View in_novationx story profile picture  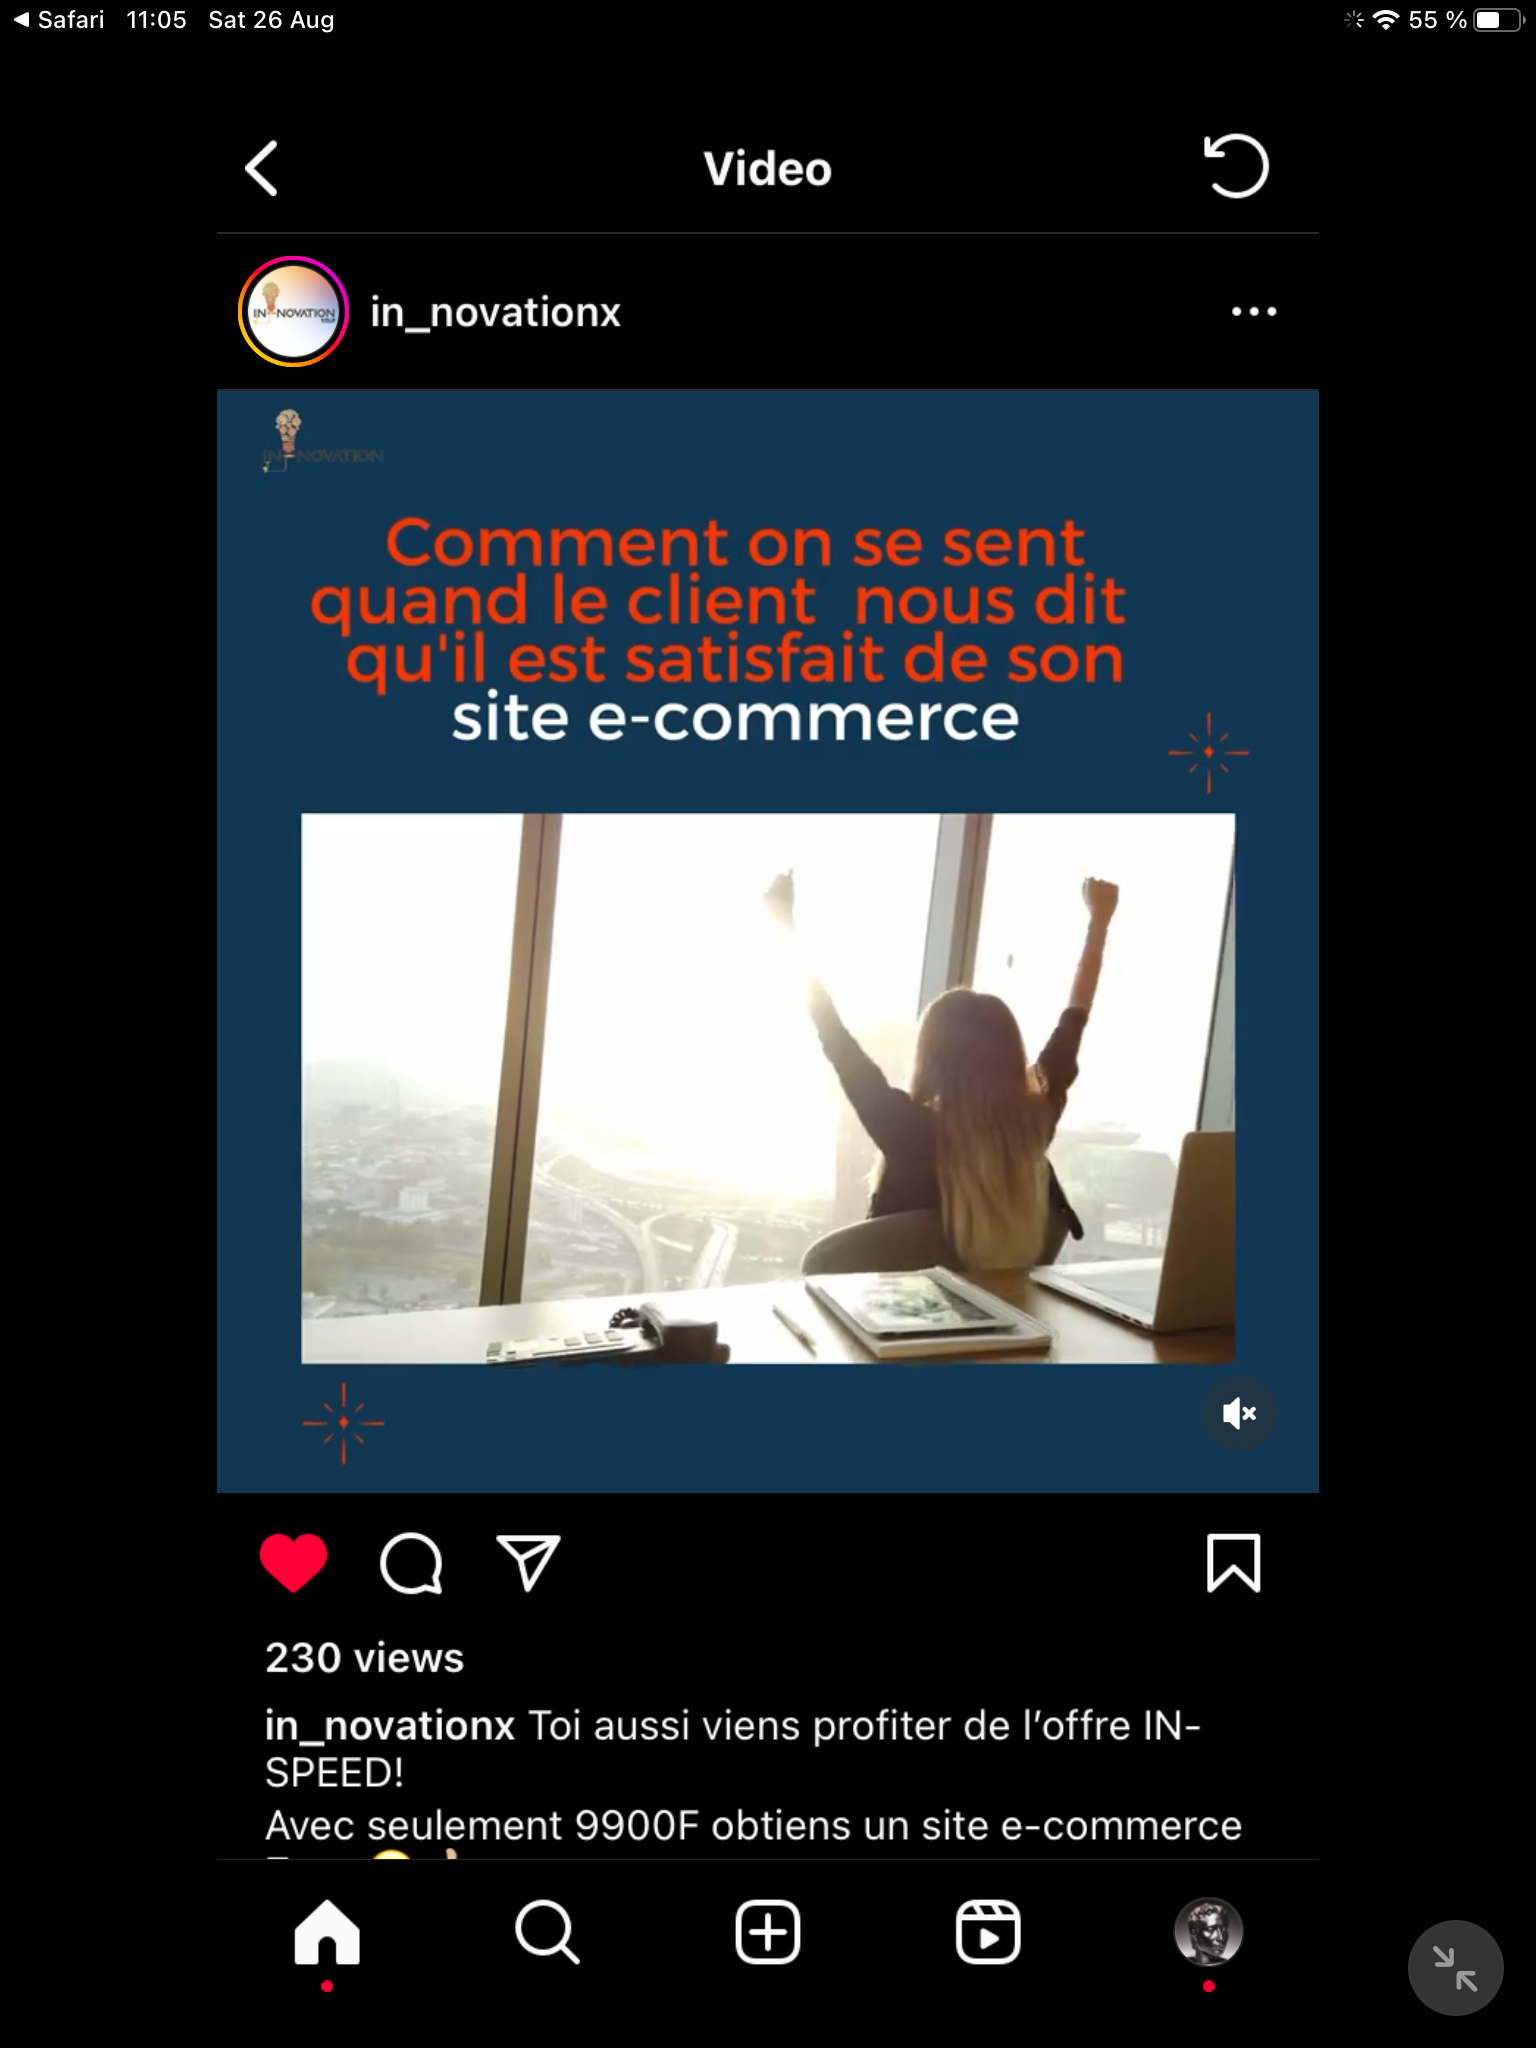coord(293,312)
